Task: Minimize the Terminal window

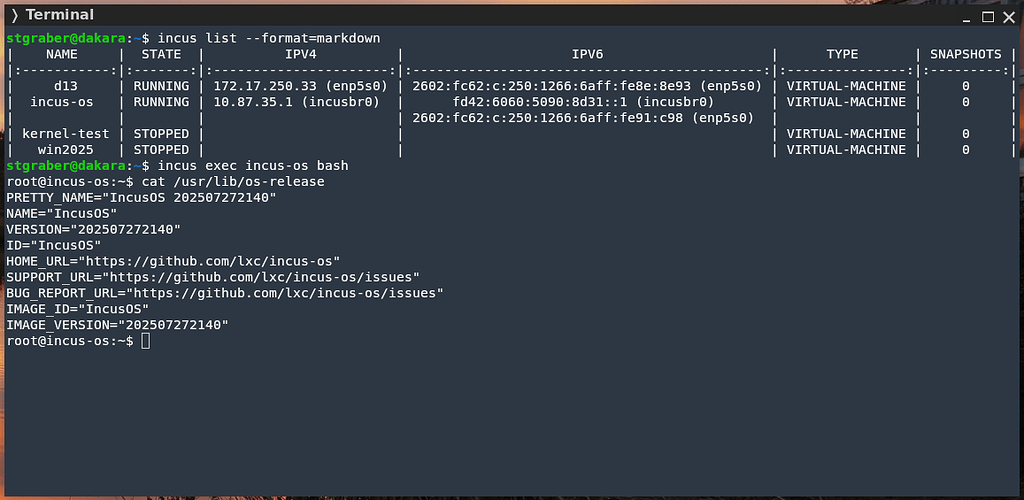Action: 967,16
